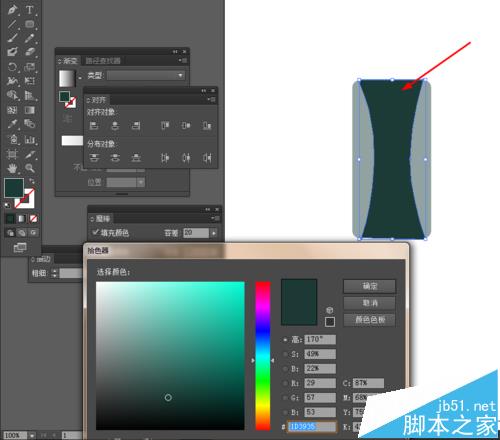Select the Line Segment tool
This screenshot has width=500, height=440.
[x=12, y=24]
